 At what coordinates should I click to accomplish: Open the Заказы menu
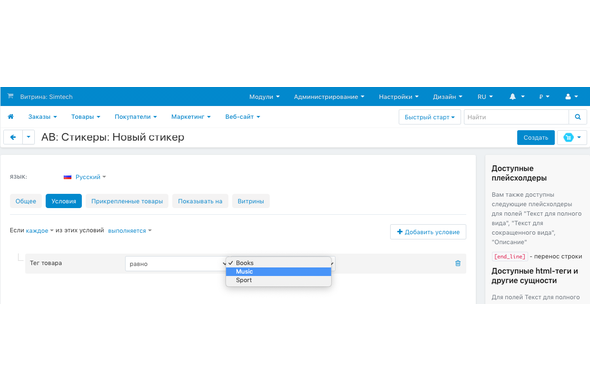coord(42,117)
